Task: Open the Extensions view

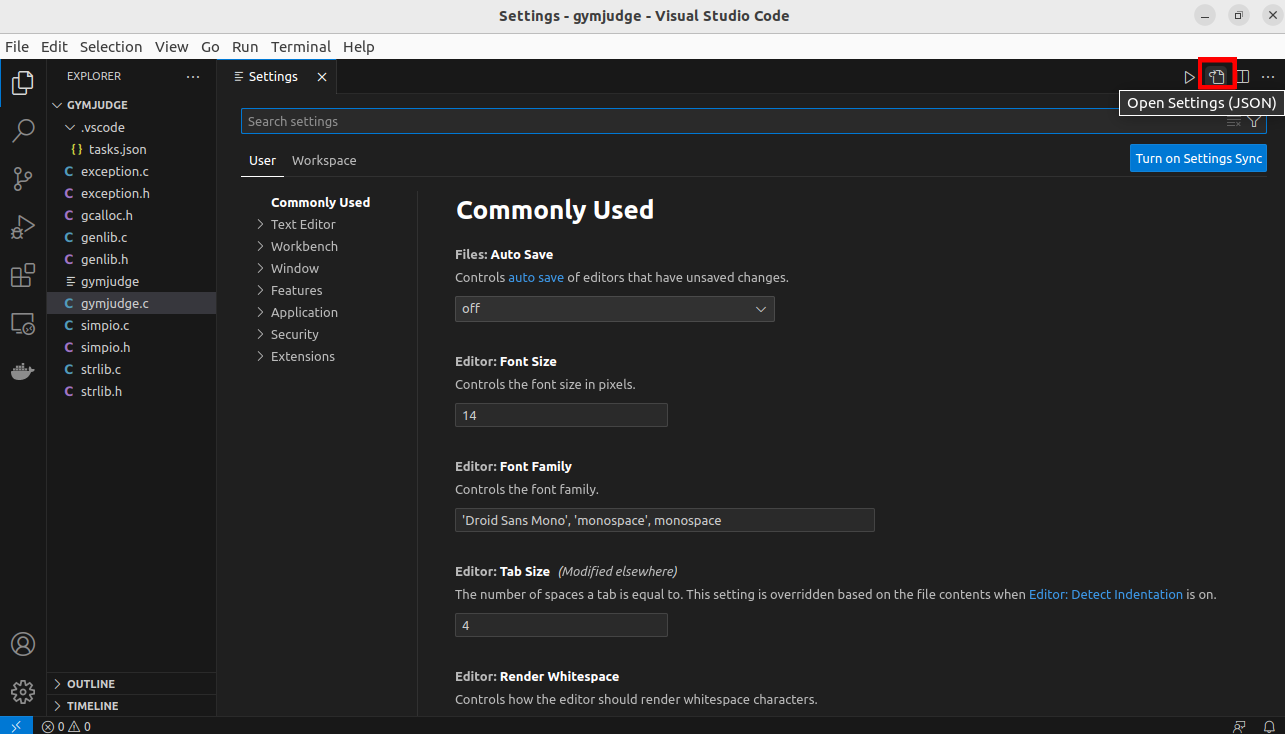Action: (22, 276)
